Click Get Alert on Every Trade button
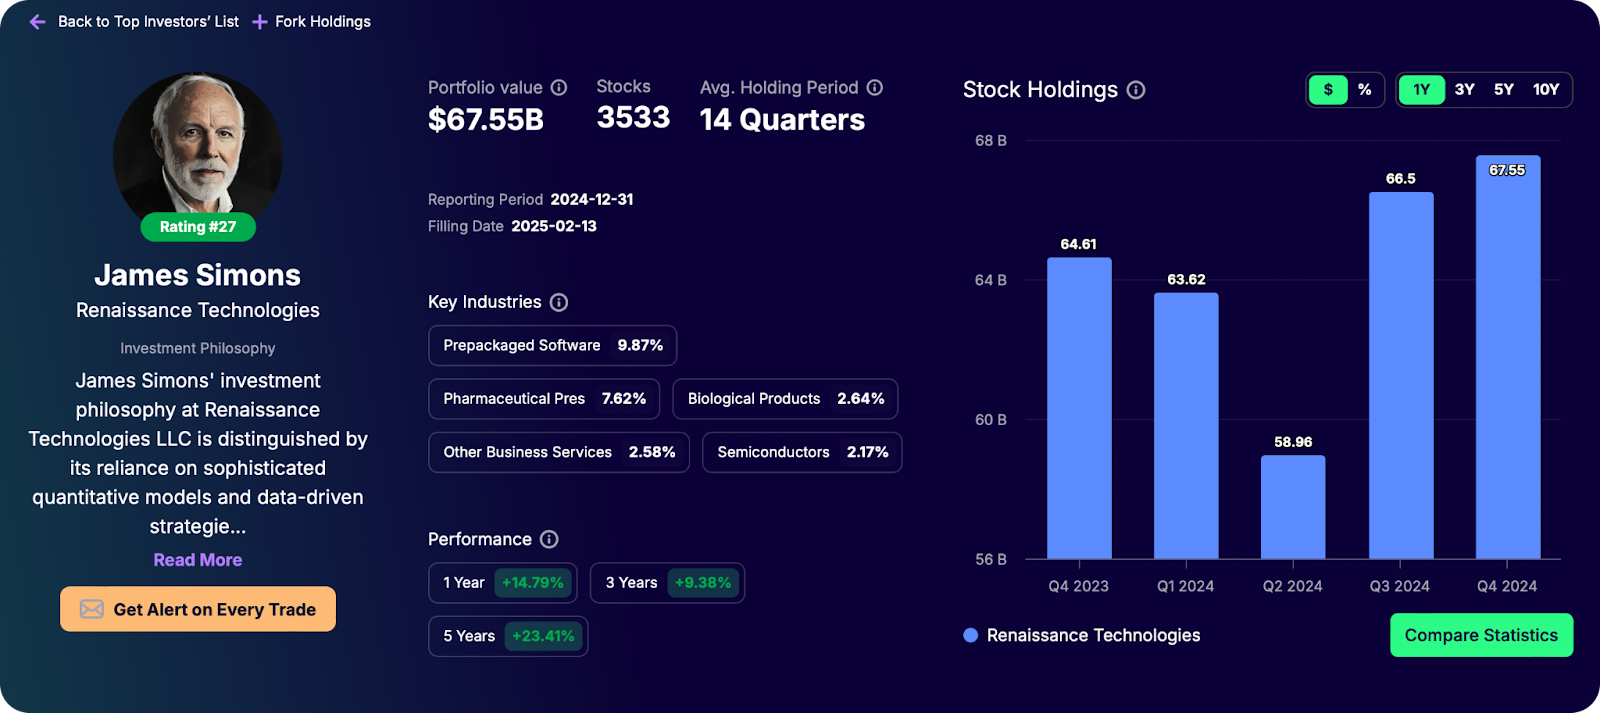 coord(198,609)
